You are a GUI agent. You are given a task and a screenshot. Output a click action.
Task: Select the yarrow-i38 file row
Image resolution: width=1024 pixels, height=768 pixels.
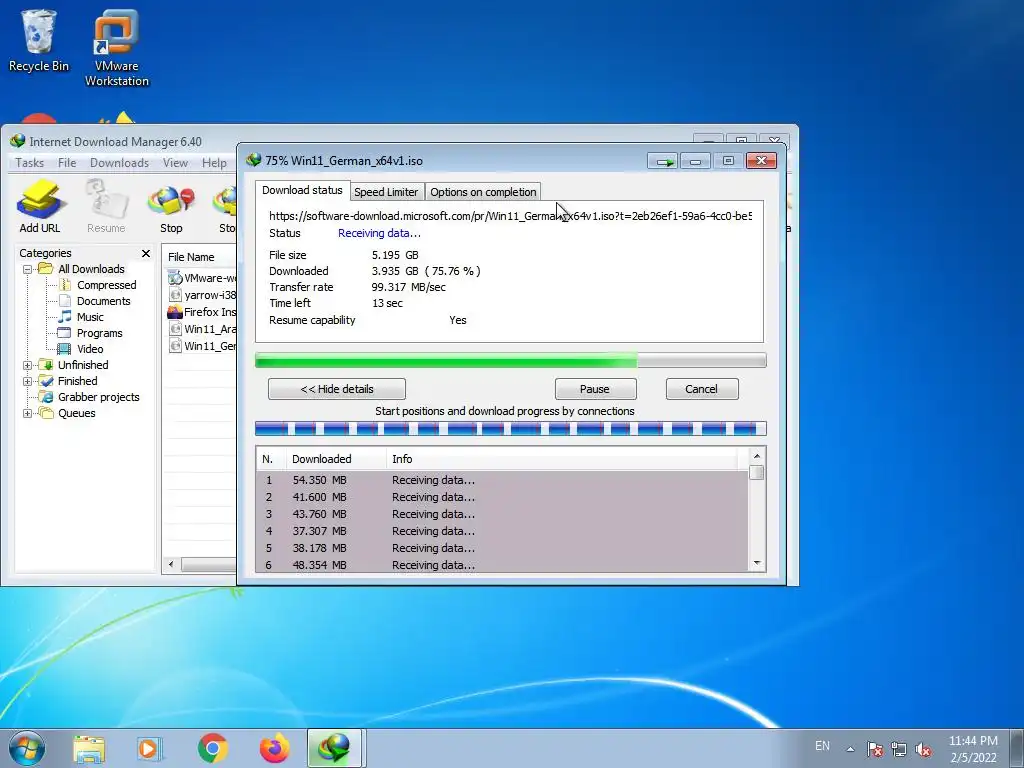(x=202, y=295)
